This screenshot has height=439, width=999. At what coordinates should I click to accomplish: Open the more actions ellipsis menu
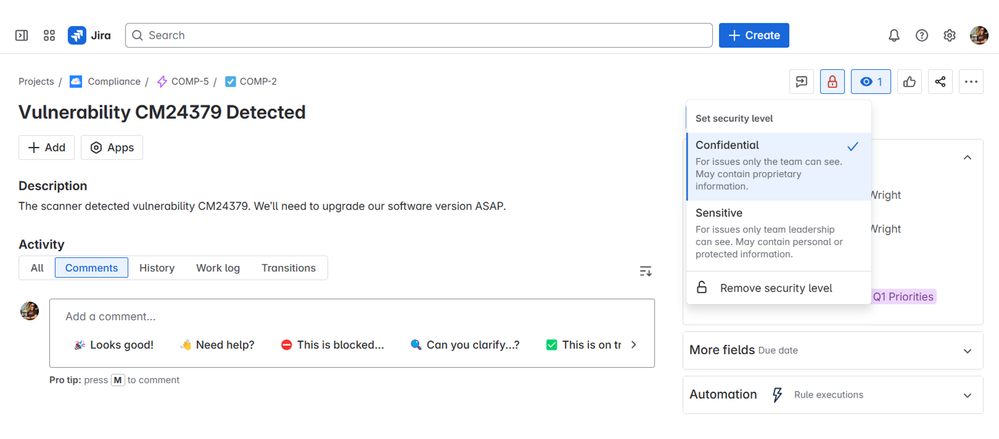(x=971, y=82)
